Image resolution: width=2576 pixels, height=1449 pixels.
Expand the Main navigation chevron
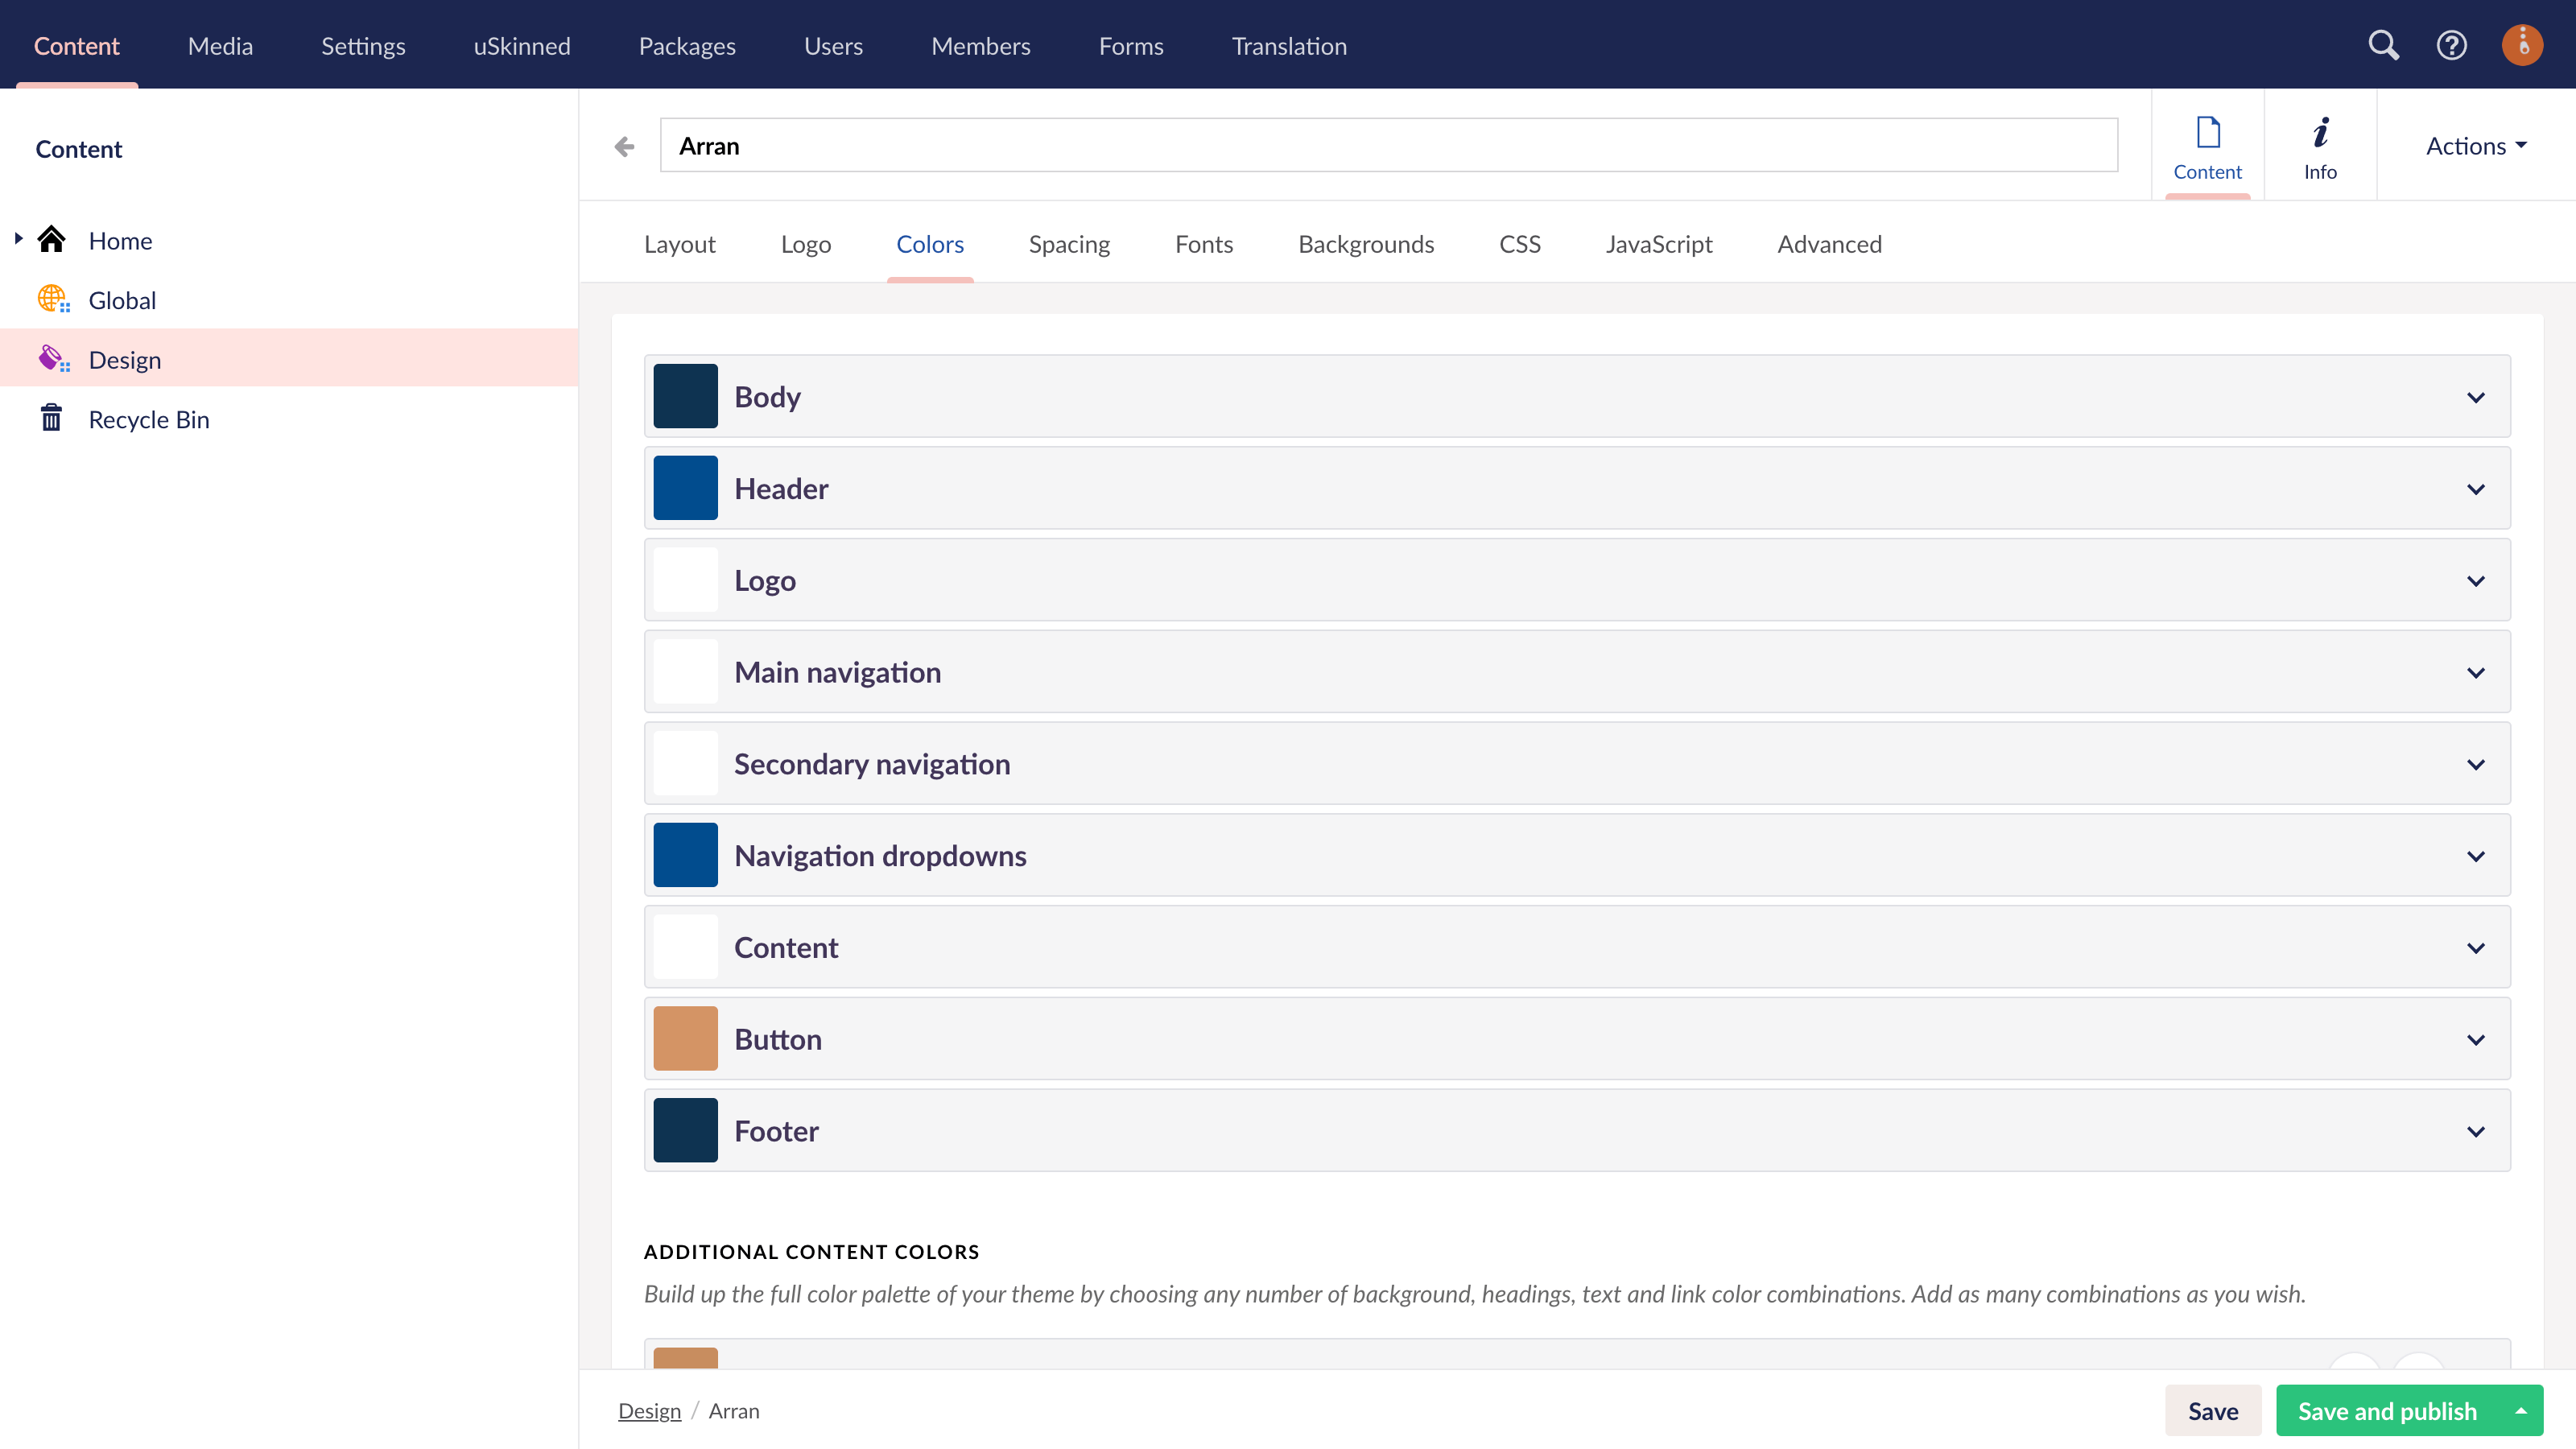pyautogui.click(x=2475, y=672)
